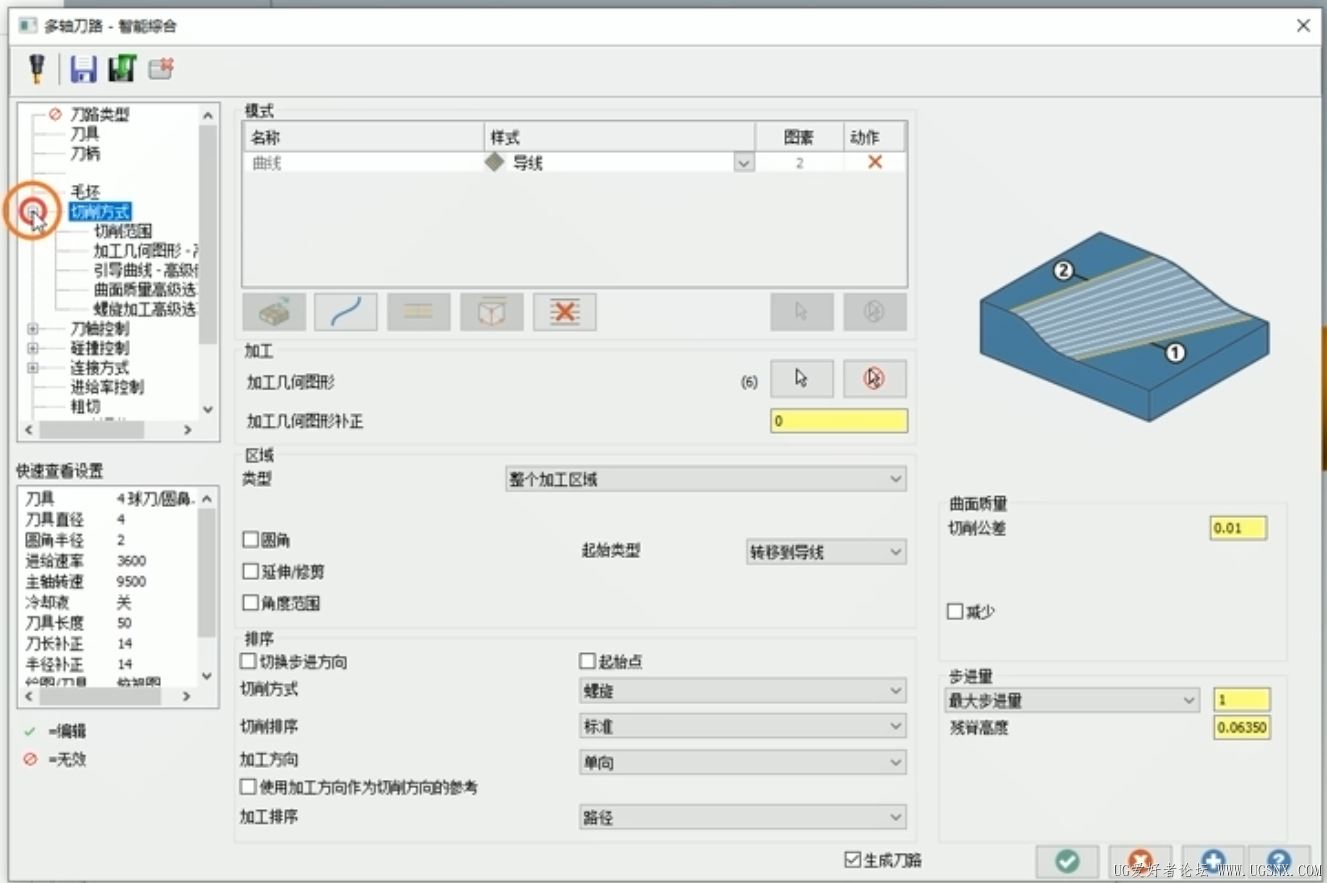1327x883 pixels.
Task: Open the 样式 dropdown showing 导线
Action: coord(743,162)
